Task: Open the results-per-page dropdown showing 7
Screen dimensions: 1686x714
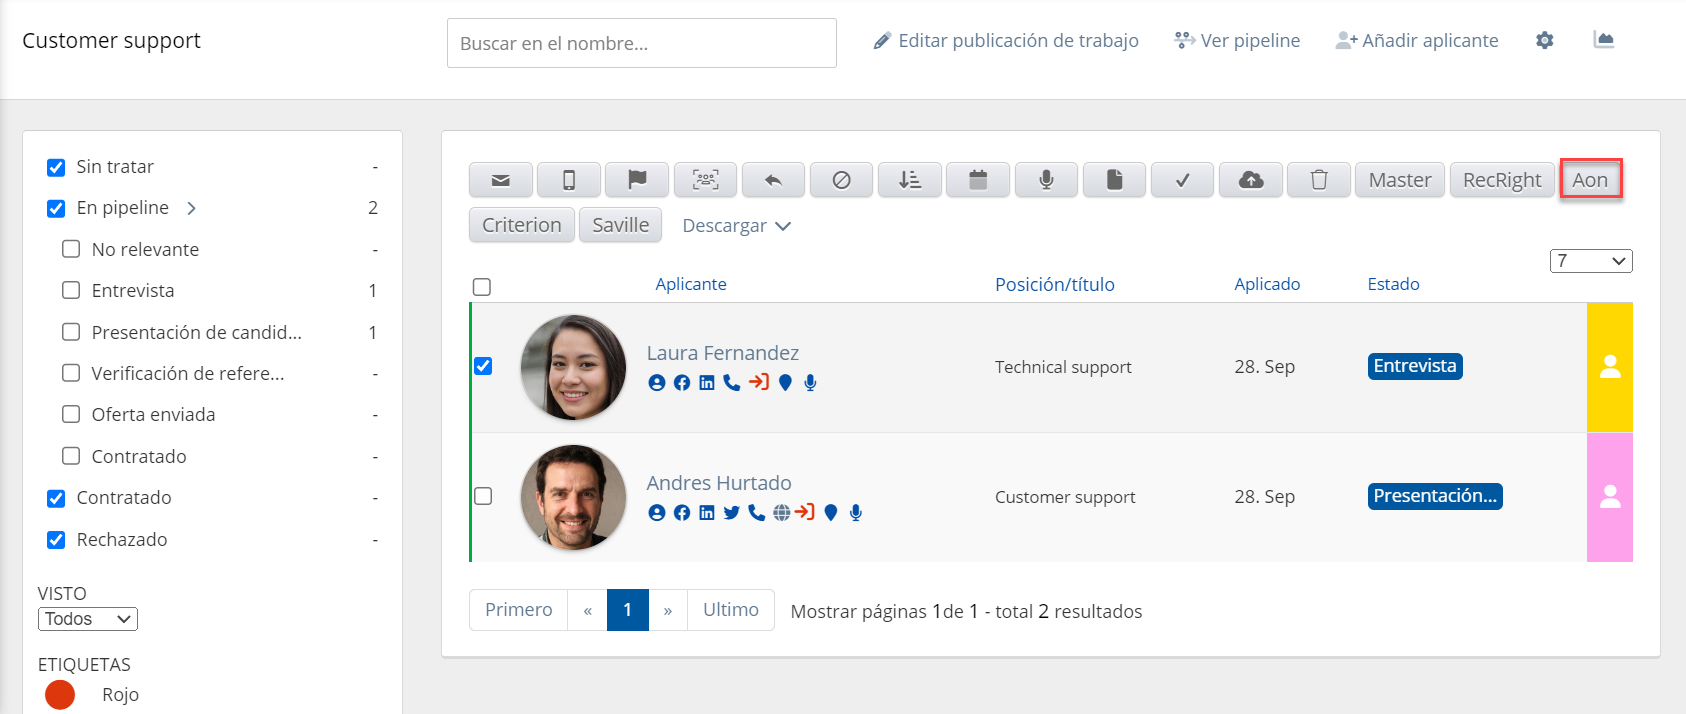Action: (1590, 261)
